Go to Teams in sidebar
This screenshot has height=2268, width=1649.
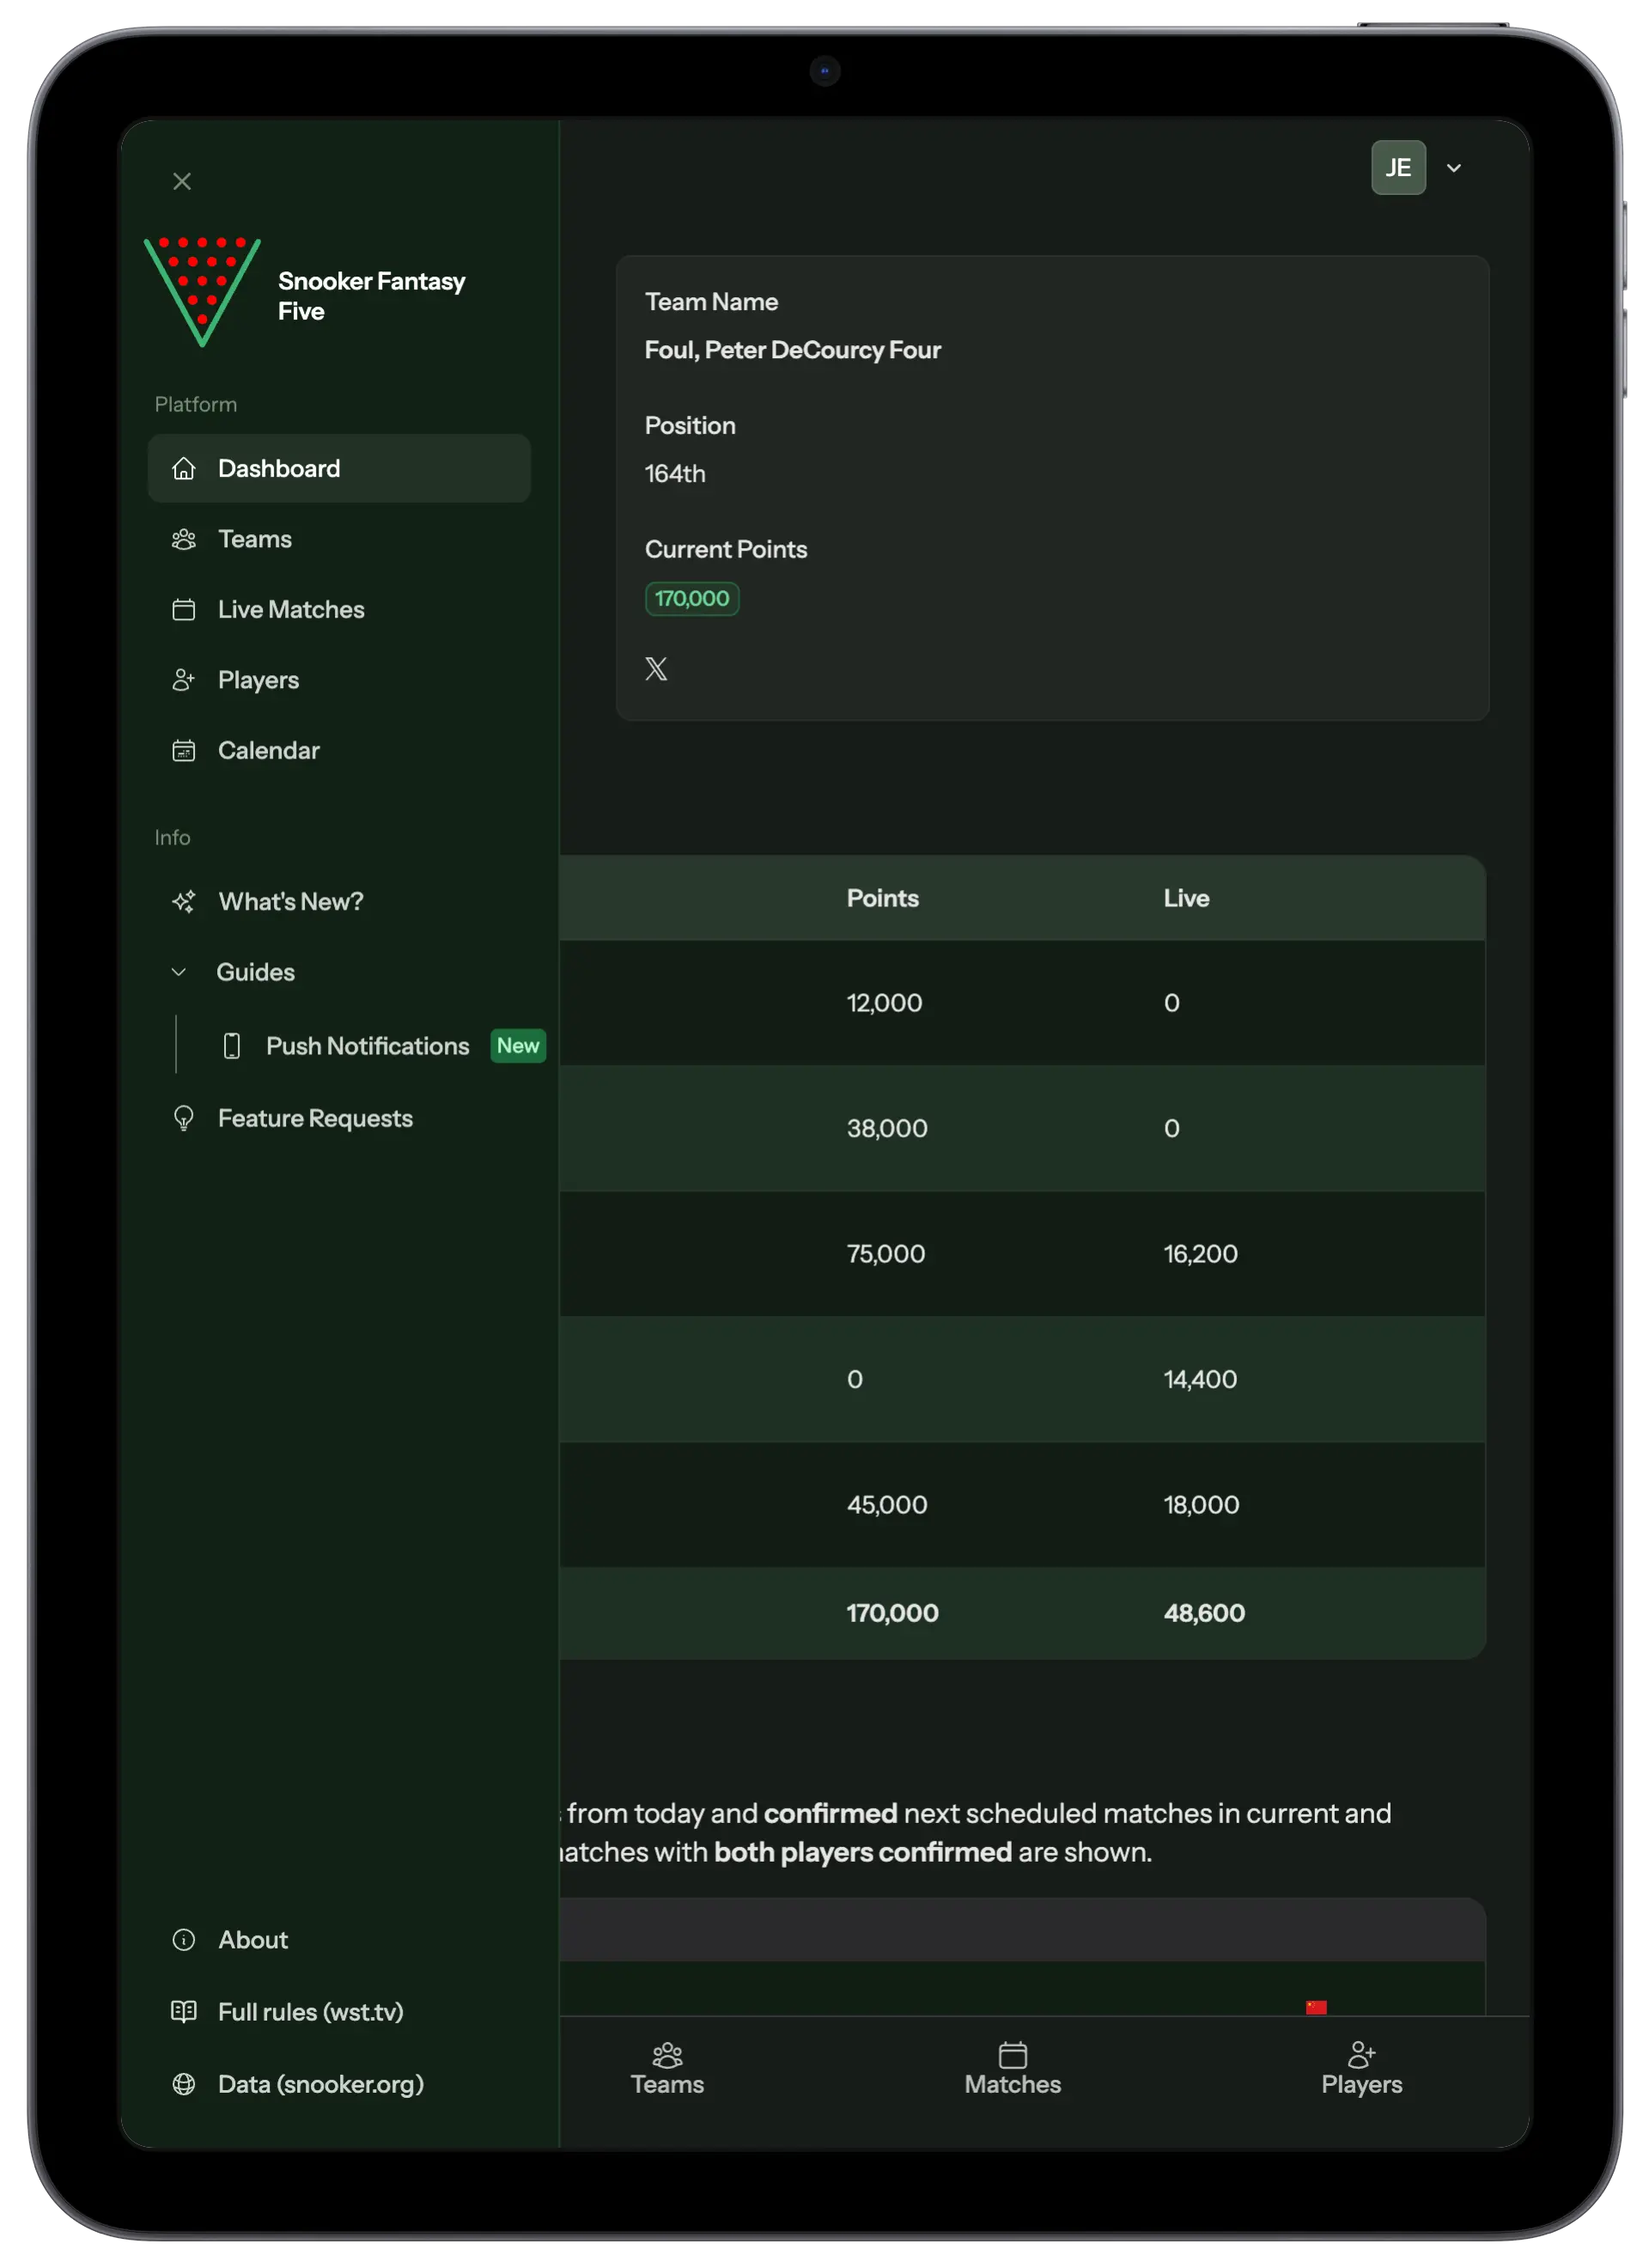click(255, 539)
